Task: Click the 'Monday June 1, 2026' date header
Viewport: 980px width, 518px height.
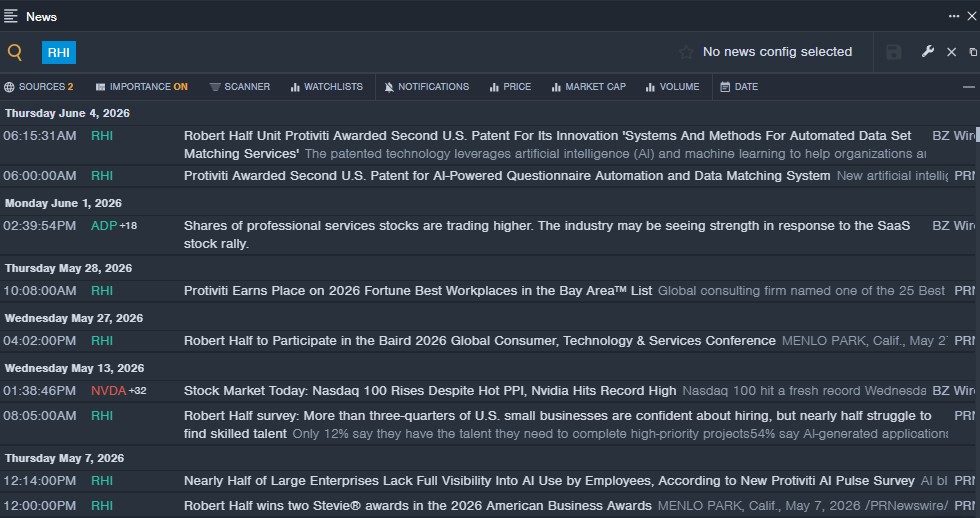Action: tap(63, 203)
